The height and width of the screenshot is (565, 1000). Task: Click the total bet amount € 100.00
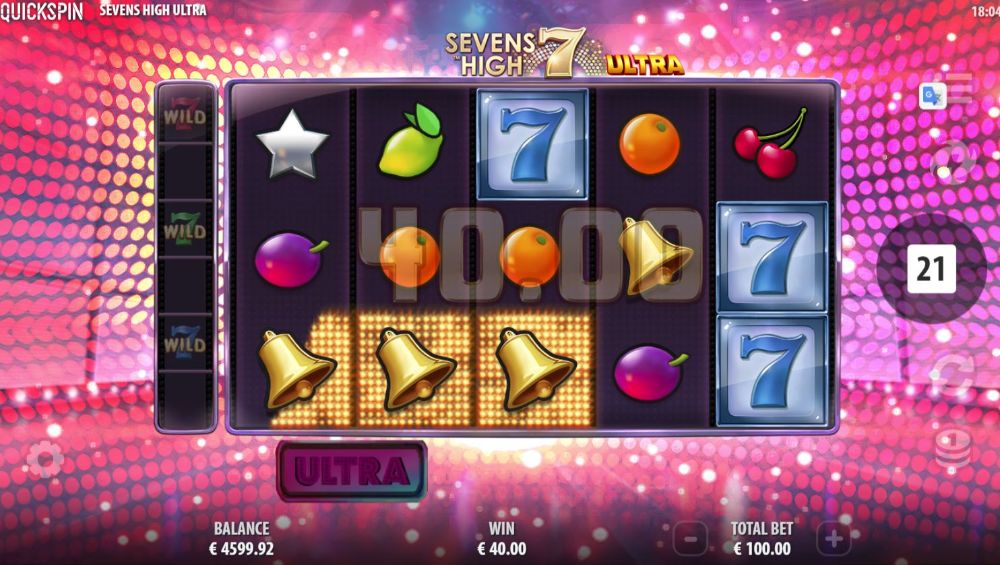761,548
